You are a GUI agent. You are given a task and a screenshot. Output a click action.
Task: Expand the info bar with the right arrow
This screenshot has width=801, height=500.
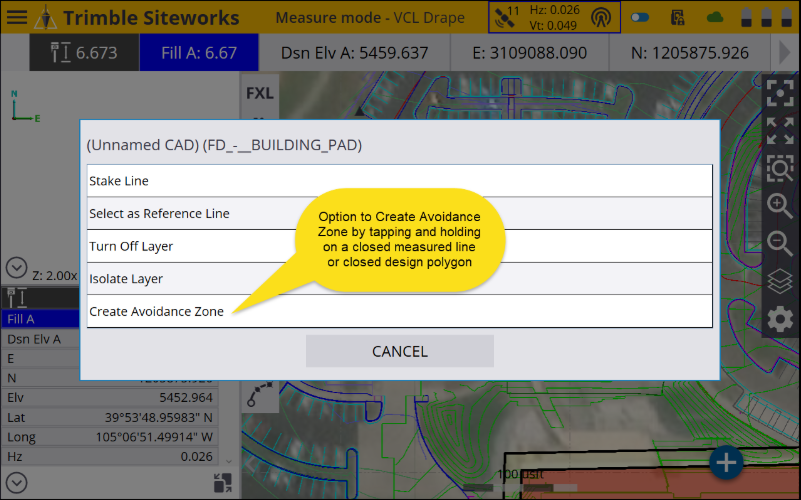[x=785, y=53]
